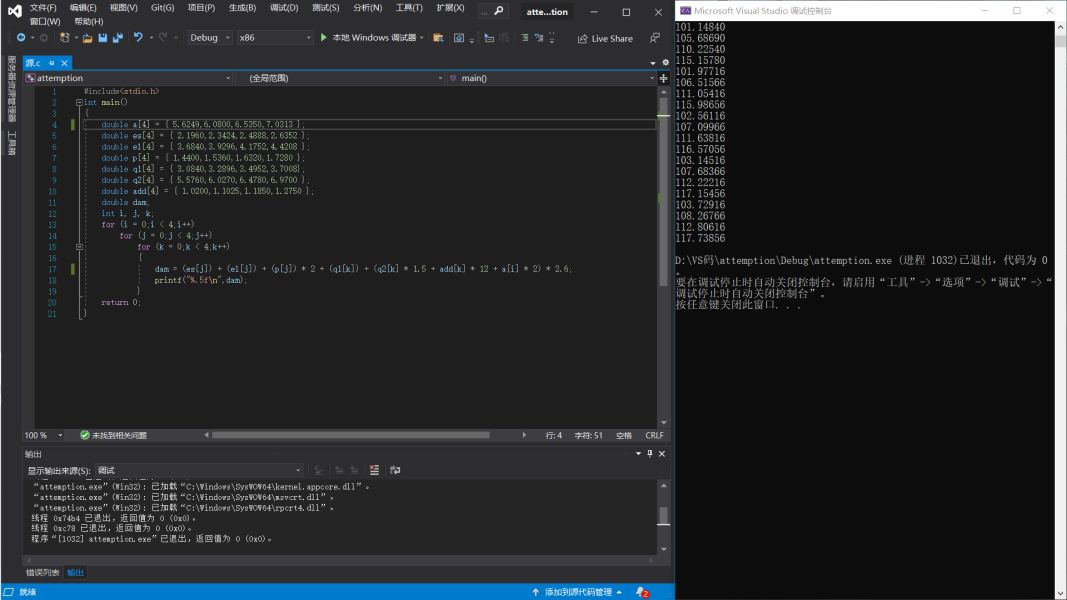The image size is (1067, 600).
Task: Click the output panel vertical scrollbar thumb
Action: point(663,516)
